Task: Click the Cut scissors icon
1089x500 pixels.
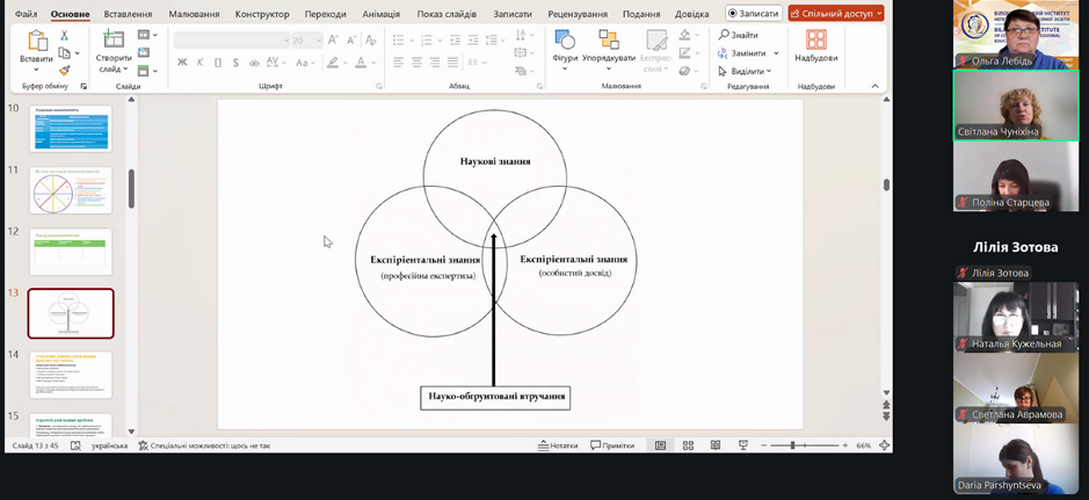Action: pyautogui.click(x=64, y=35)
